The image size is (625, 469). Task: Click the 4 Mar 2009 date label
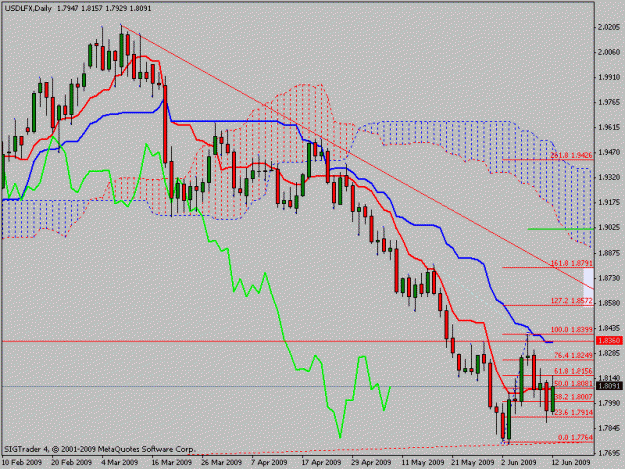pos(120,462)
